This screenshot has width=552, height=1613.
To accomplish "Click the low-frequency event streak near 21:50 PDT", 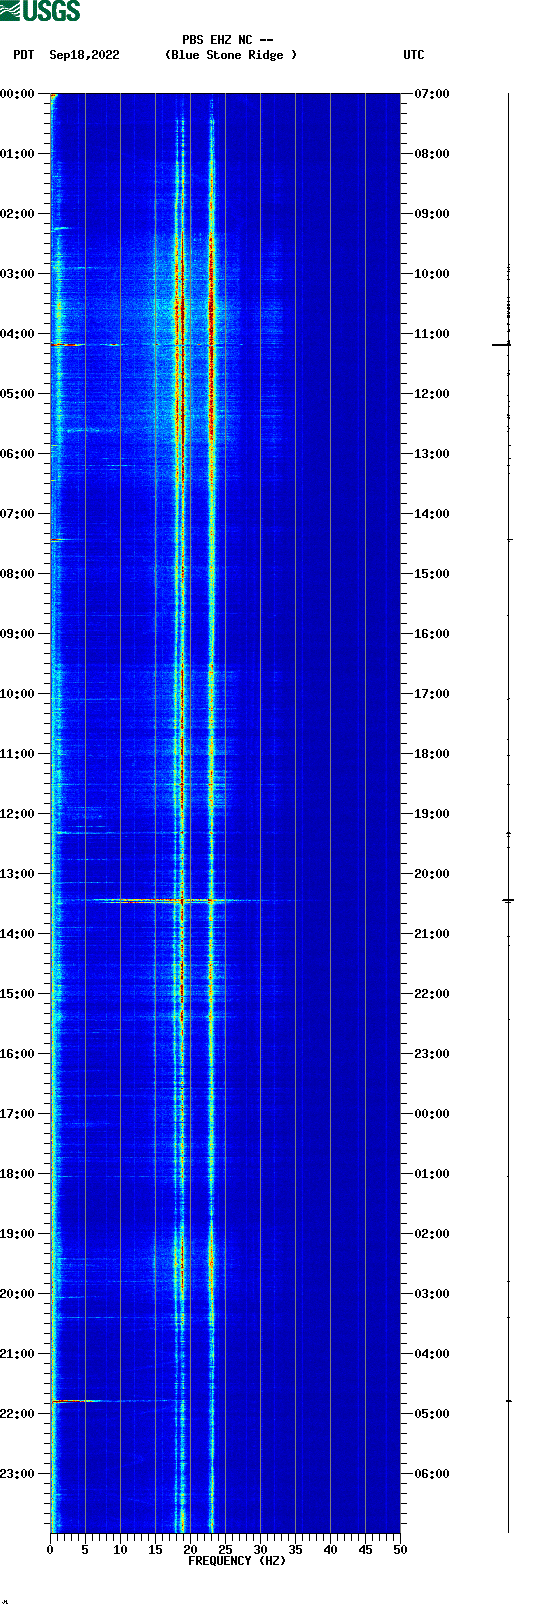I will [x=76, y=1401].
